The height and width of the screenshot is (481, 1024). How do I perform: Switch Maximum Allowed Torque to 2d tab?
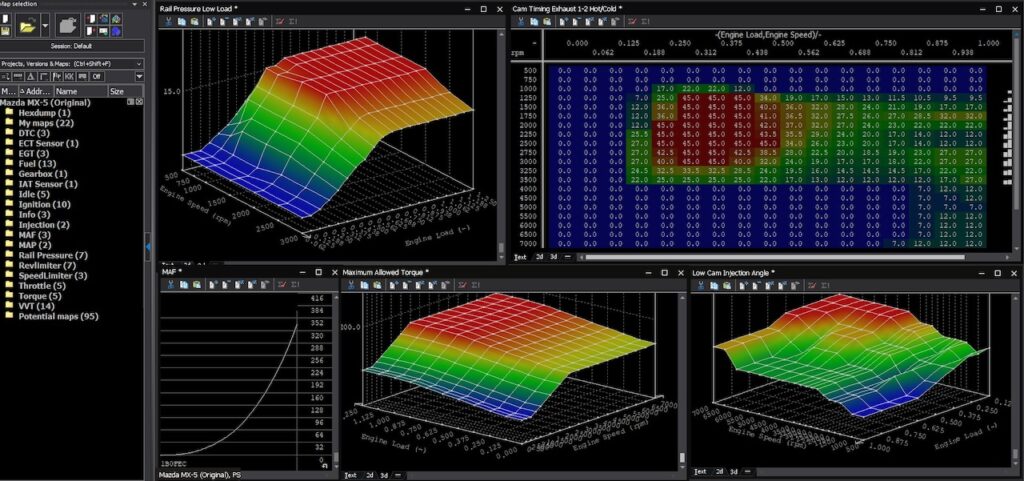(x=370, y=475)
